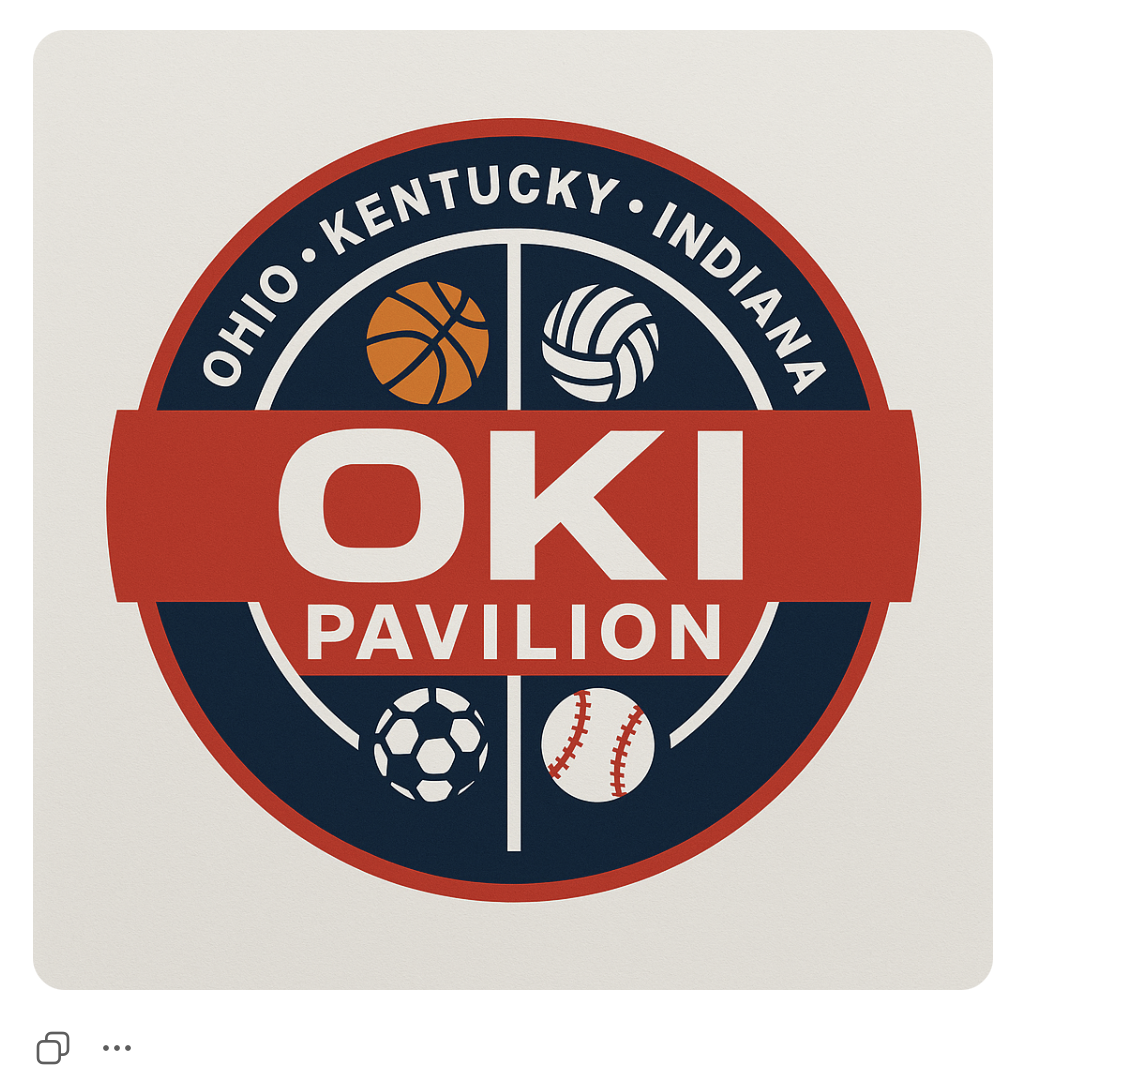The height and width of the screenshot is (1082, 1132).
Task: Click the dot between KENTUCKY and INDIANA
Action: [636, 206]
